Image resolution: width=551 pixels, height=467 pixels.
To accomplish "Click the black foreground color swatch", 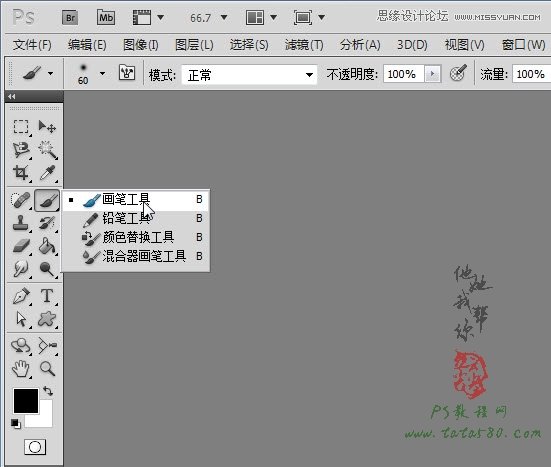I will (26, 401).
